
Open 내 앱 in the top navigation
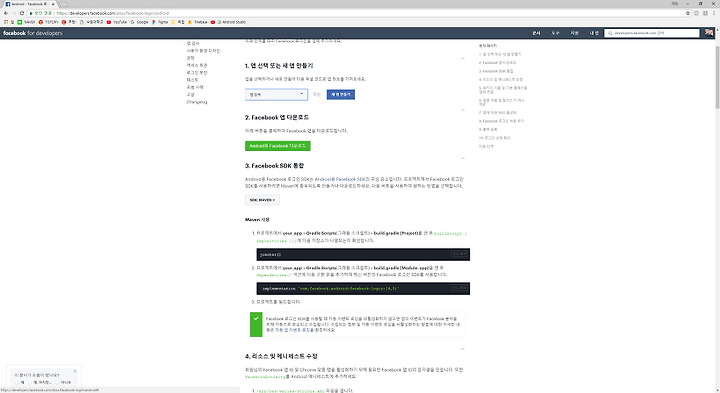594,33
